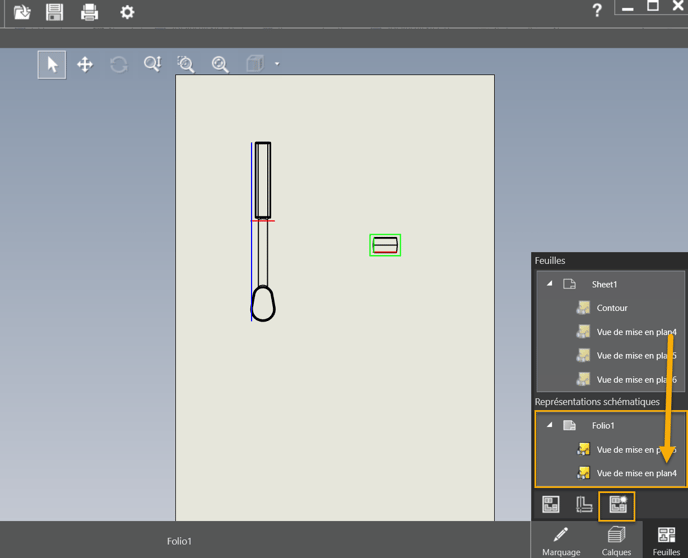This screenshot has height=558, width=688.
Task: Click the greyed 3D view cube icon
Action: click(x=255, y=64)
